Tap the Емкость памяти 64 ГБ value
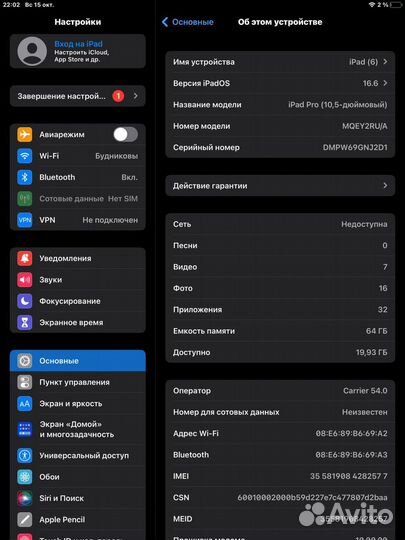 (377, 331)
